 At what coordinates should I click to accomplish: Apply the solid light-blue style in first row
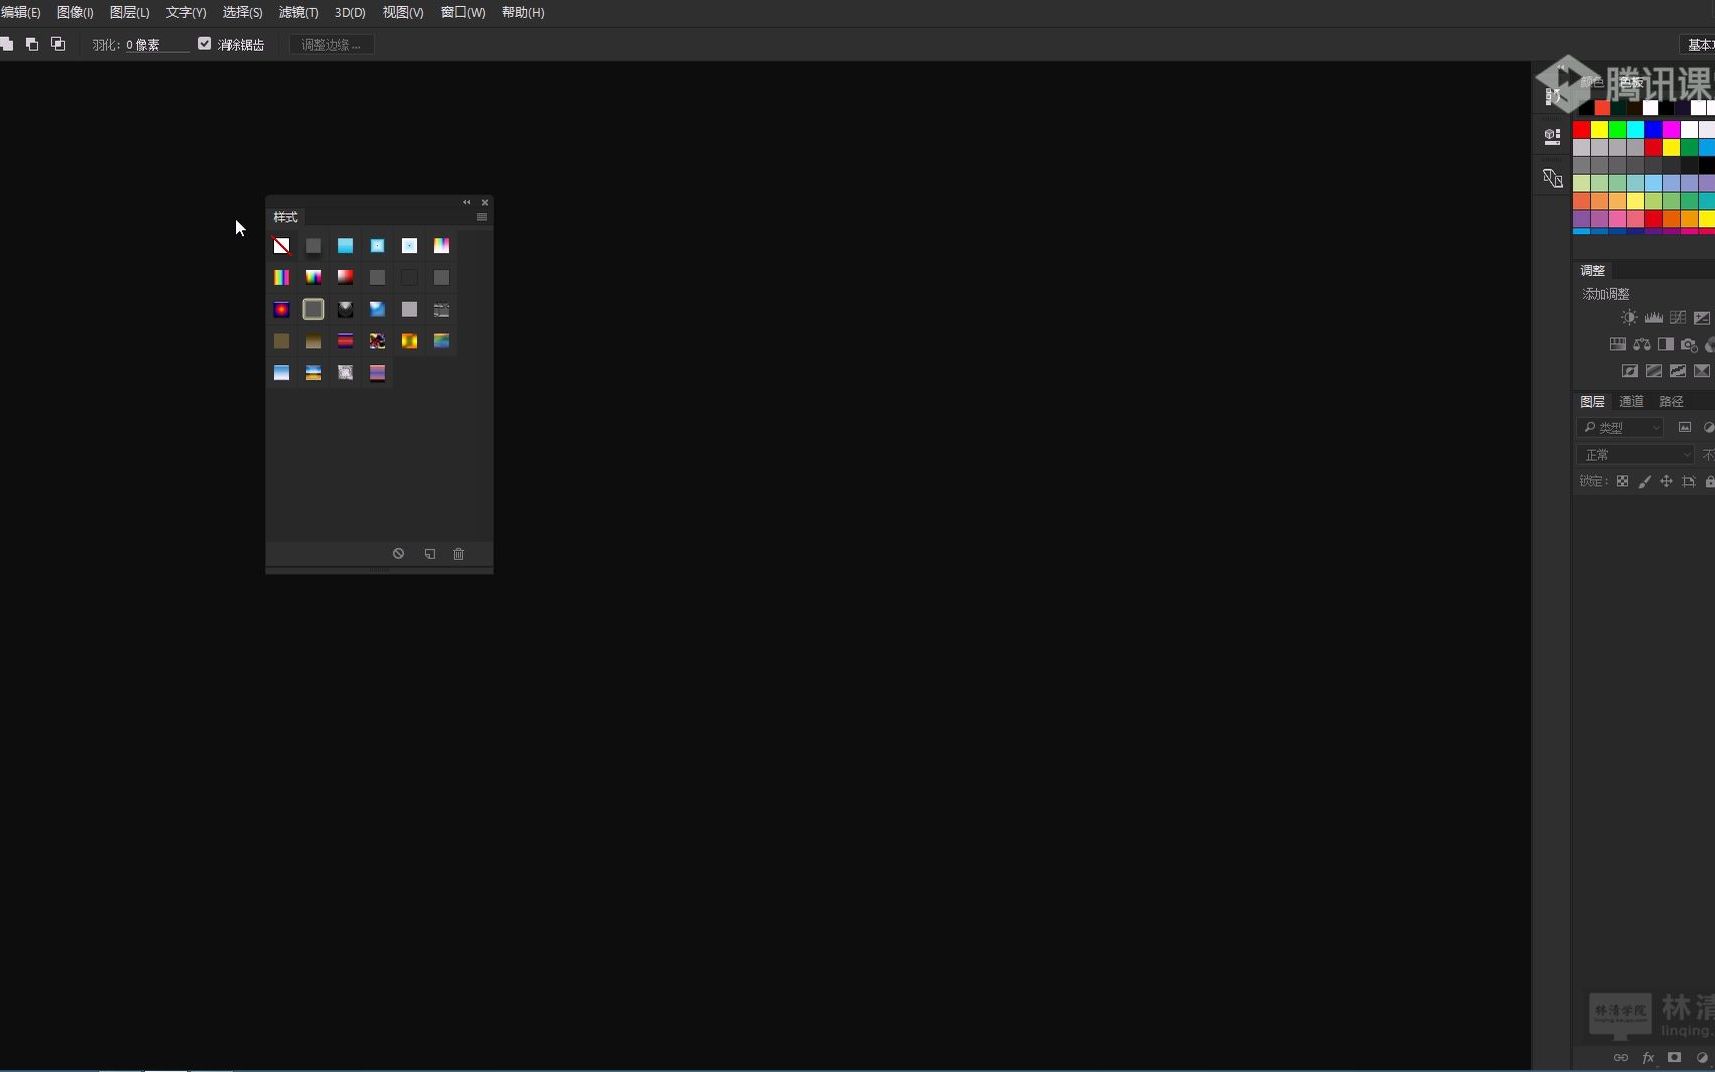(x=346, y=246)
